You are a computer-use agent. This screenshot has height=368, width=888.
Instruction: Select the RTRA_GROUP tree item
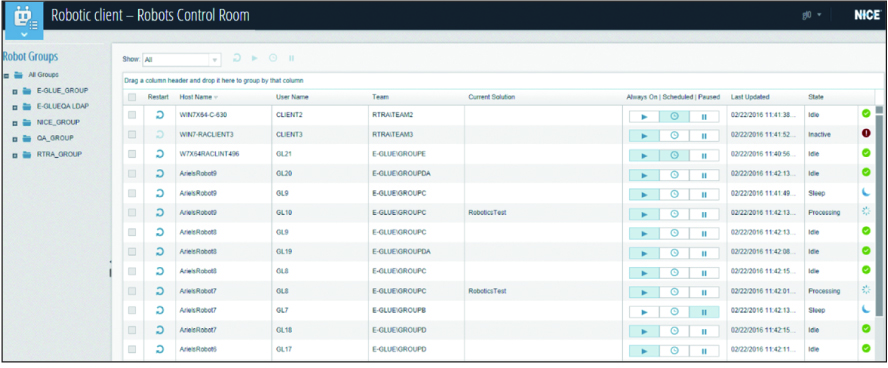pyautogui.click(x=59, y=154)
